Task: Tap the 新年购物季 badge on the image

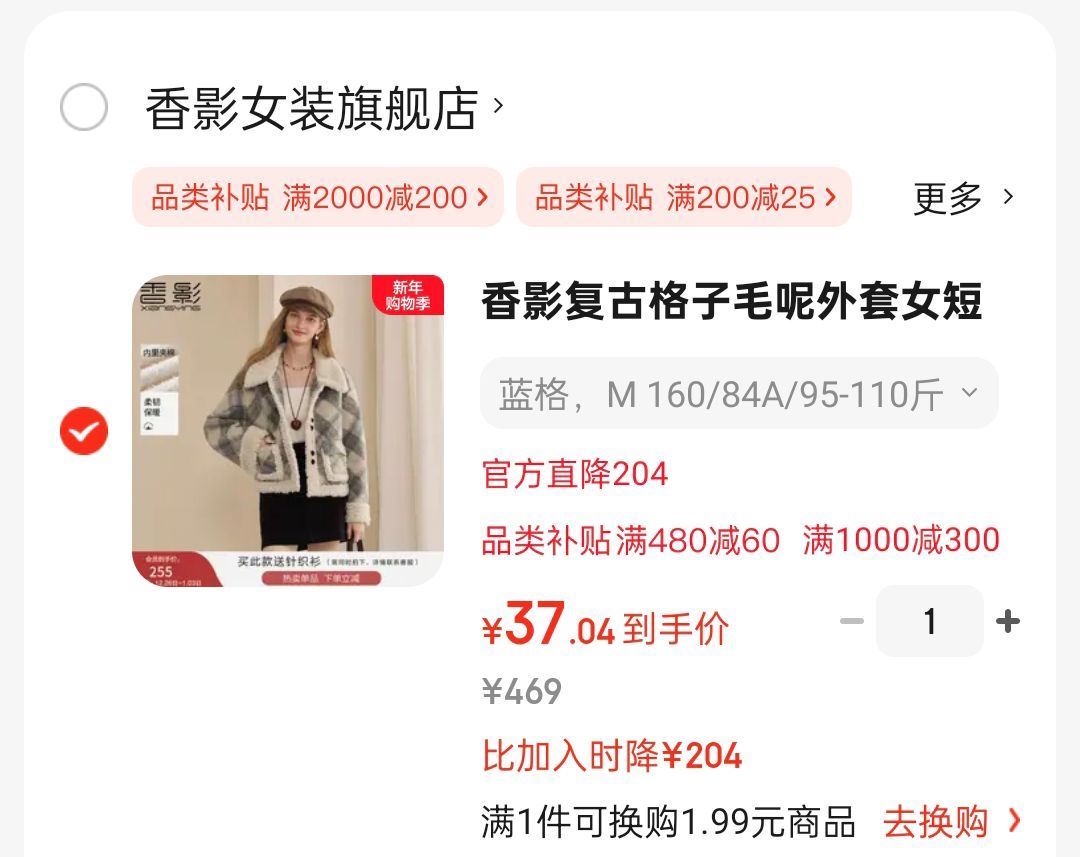Action: tap(408, 295)
